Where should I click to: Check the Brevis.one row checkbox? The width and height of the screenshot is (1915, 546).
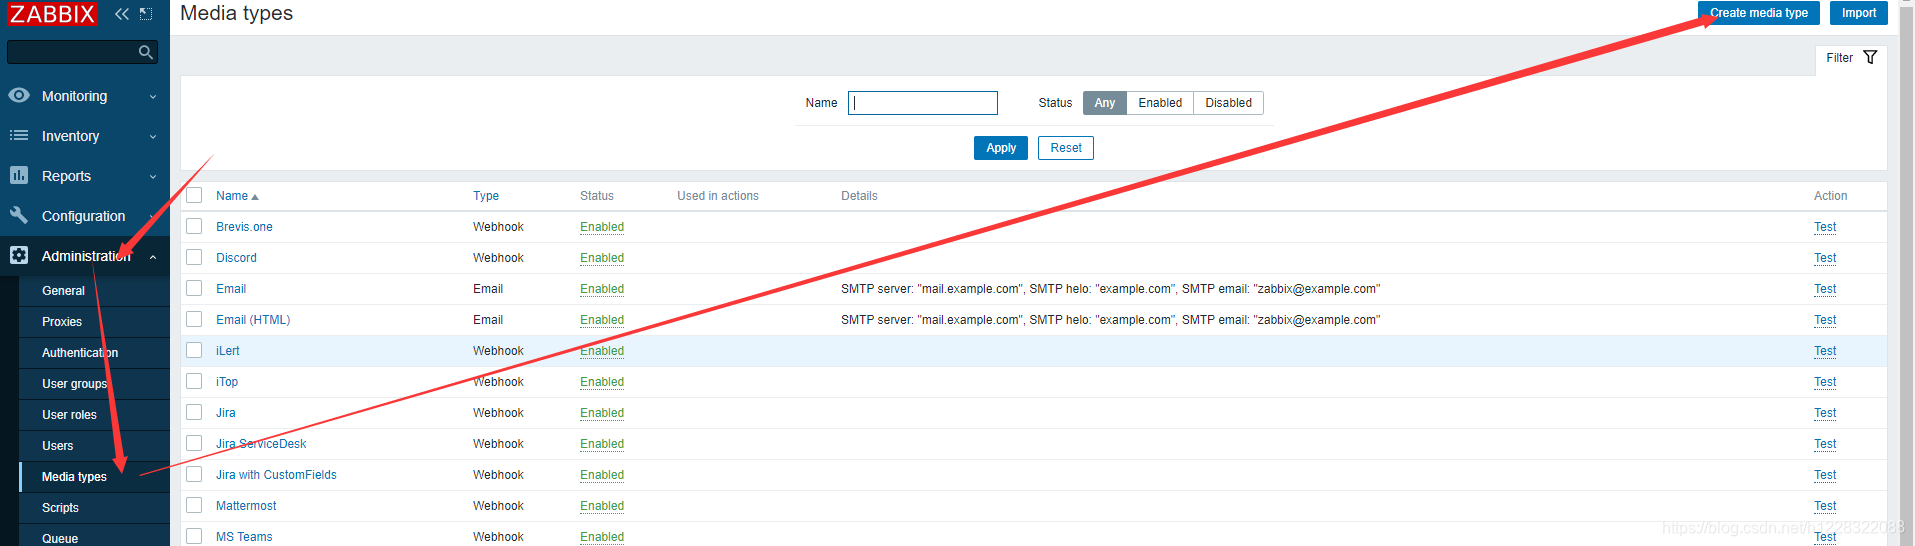click(194, 226)
